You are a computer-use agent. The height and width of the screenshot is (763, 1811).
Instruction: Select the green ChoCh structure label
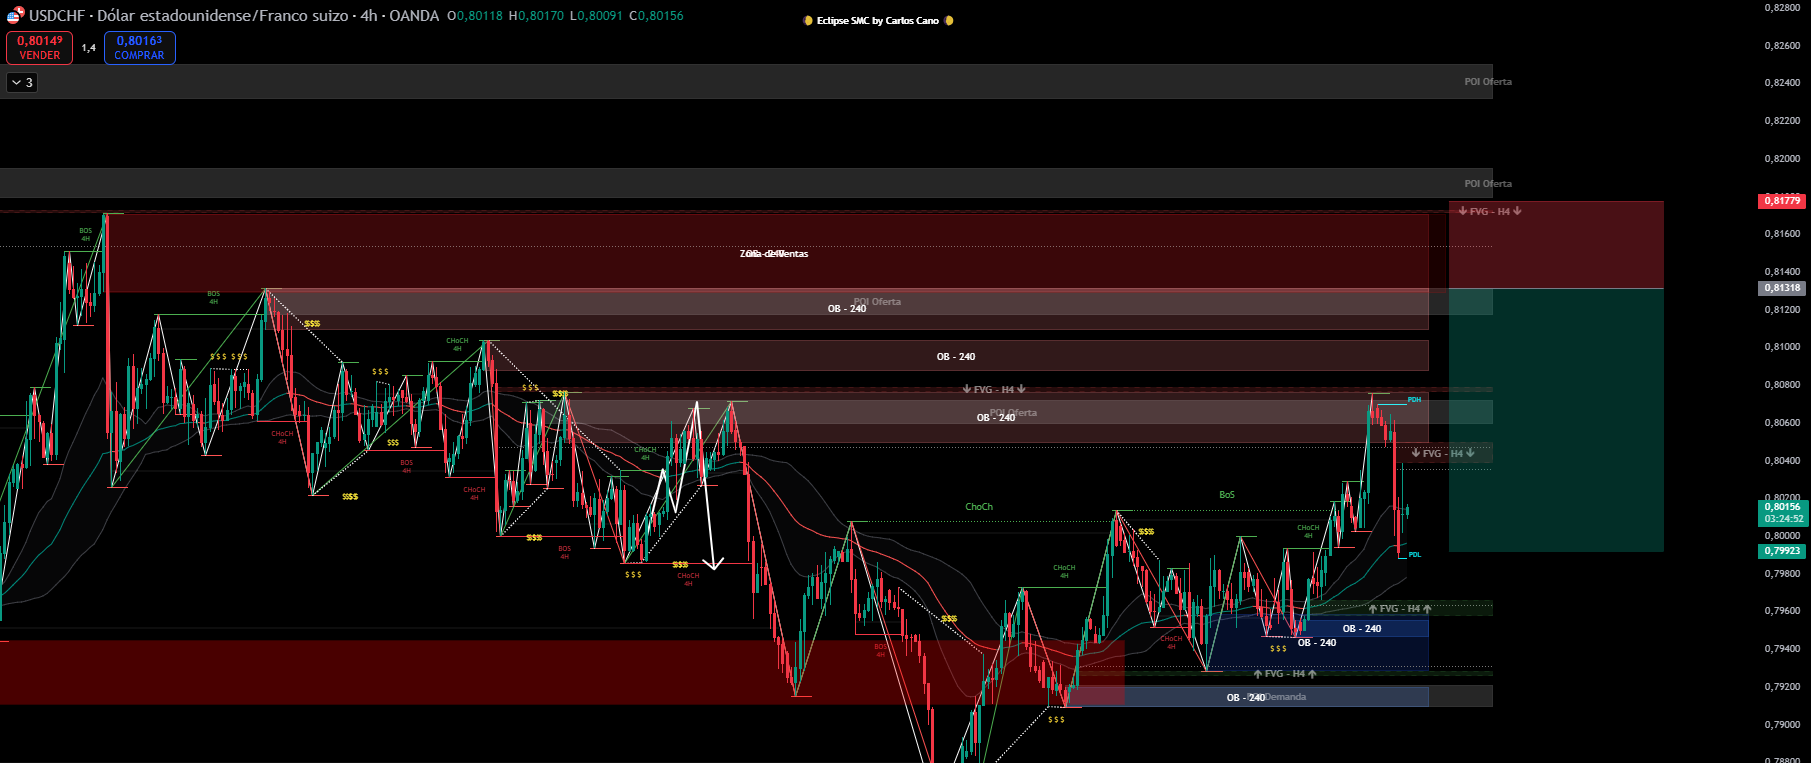coord(979,507)
